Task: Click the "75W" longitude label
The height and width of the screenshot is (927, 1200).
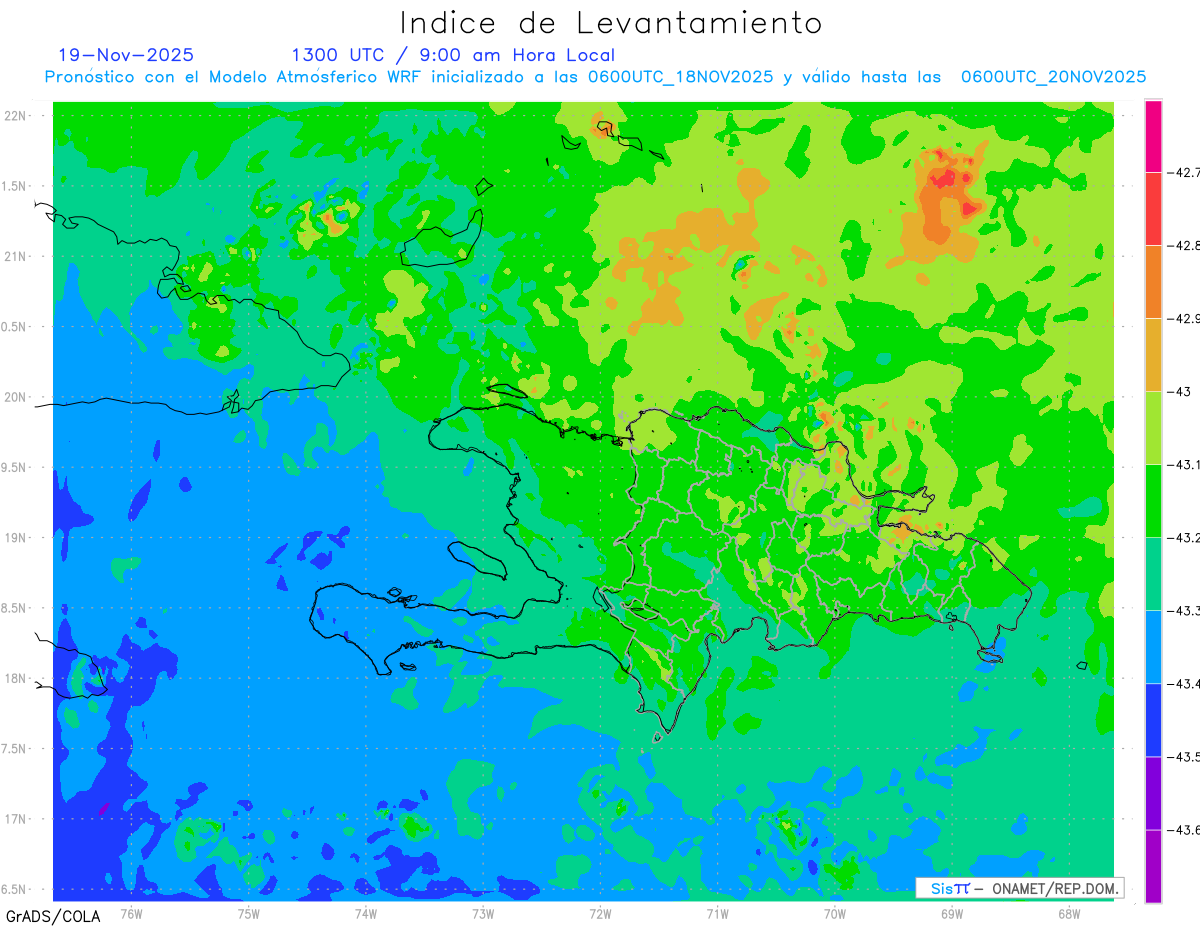Action: (248, 913)
